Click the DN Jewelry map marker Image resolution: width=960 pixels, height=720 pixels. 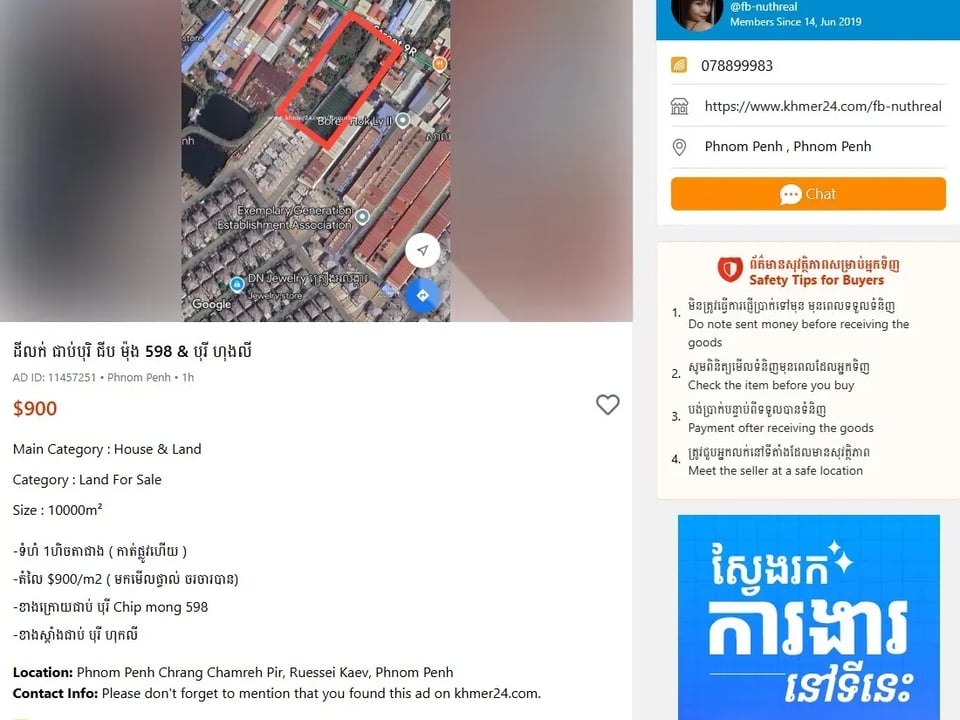[237, 284]
